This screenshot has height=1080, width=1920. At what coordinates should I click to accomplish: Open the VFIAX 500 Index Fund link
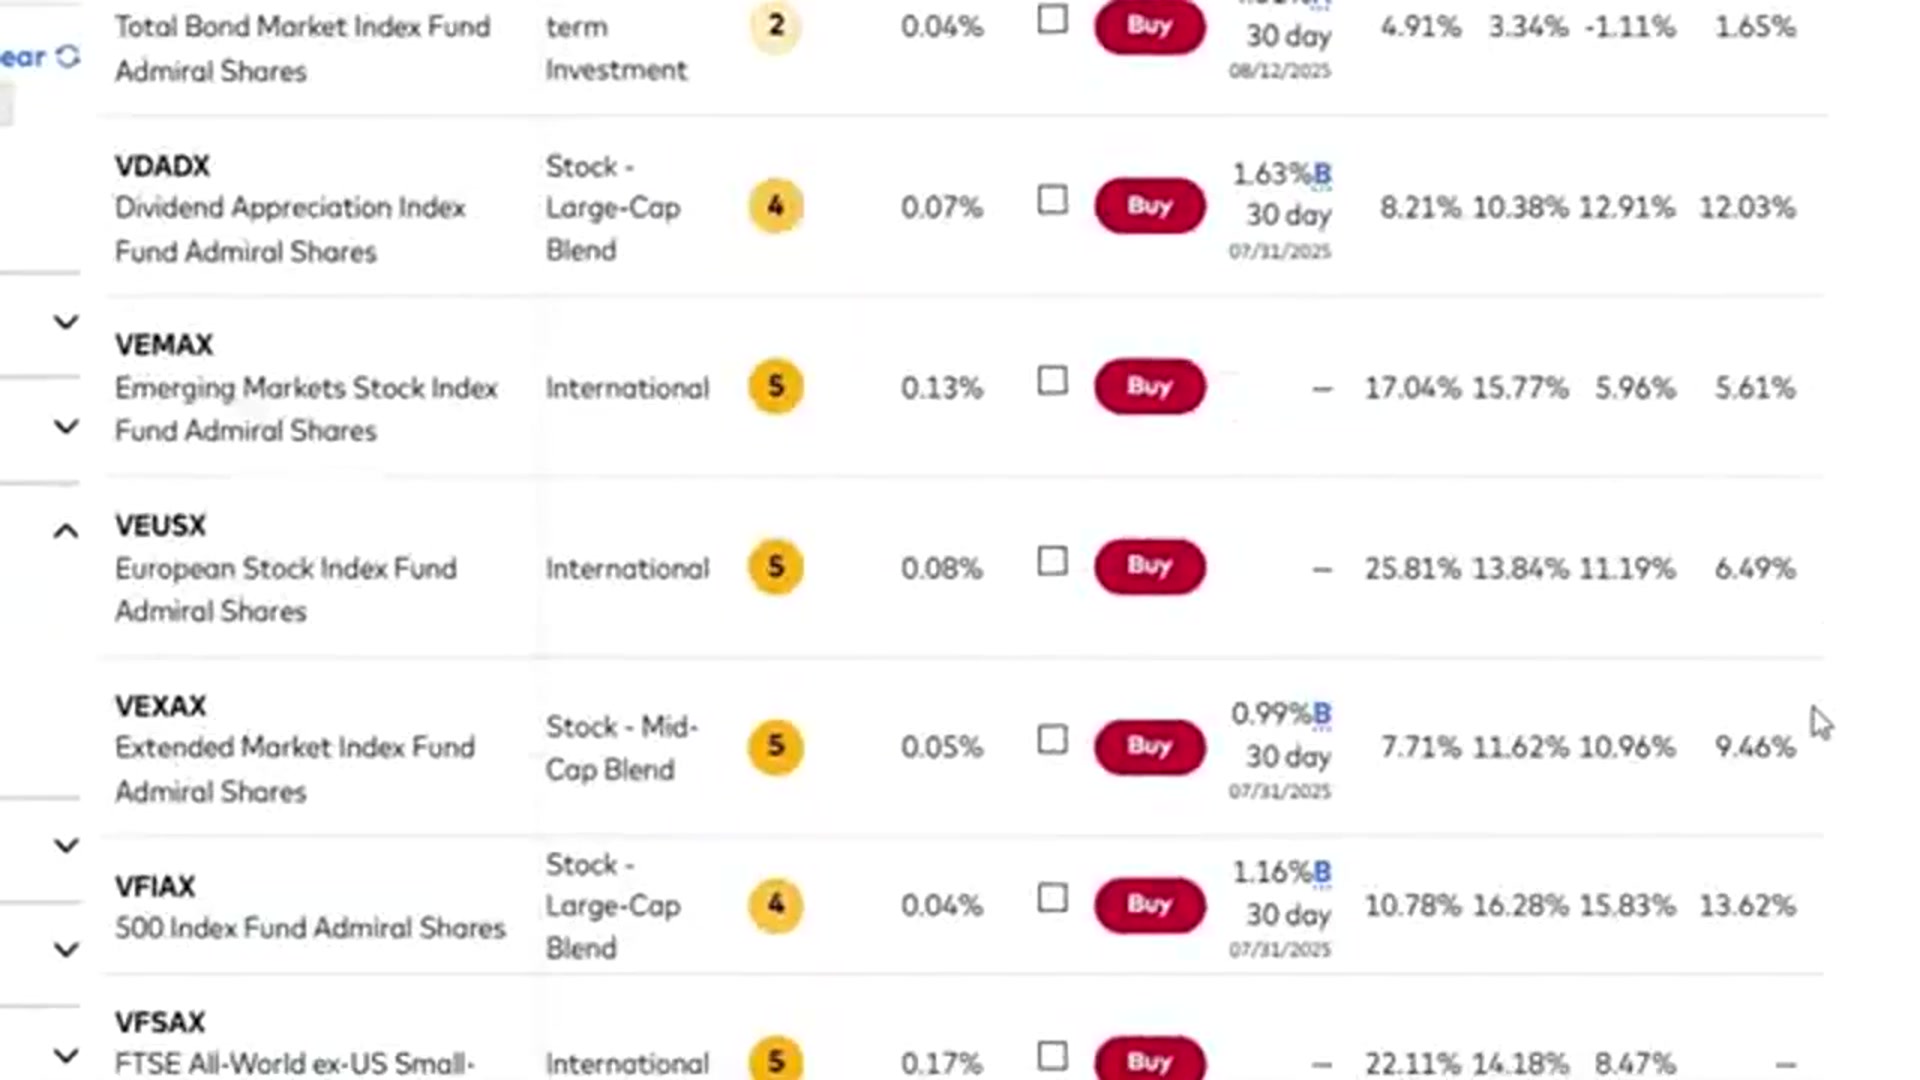(310, 928)
